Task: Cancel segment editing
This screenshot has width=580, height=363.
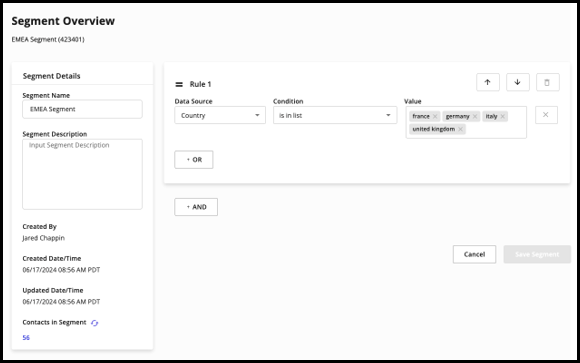Action: tap(474, 254)
